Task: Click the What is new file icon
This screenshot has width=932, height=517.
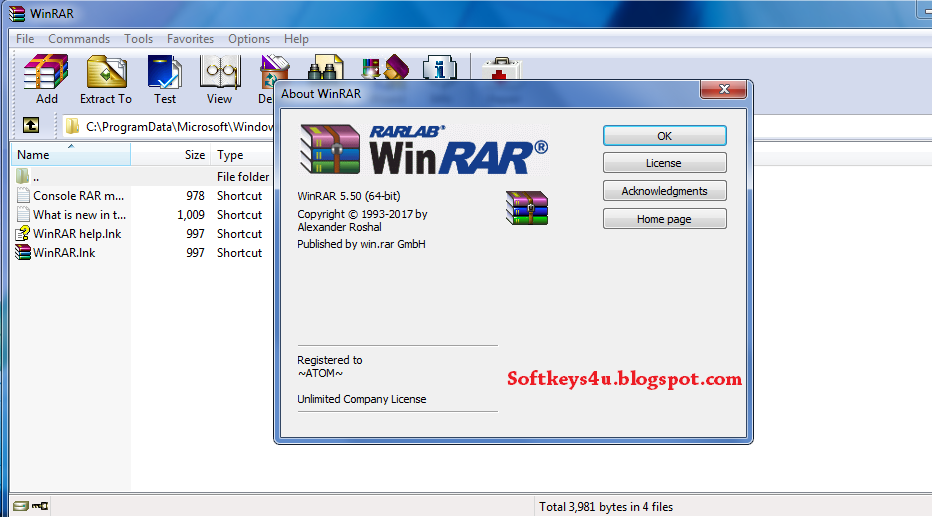Action: pyautogui.click(x=23, y=215)
